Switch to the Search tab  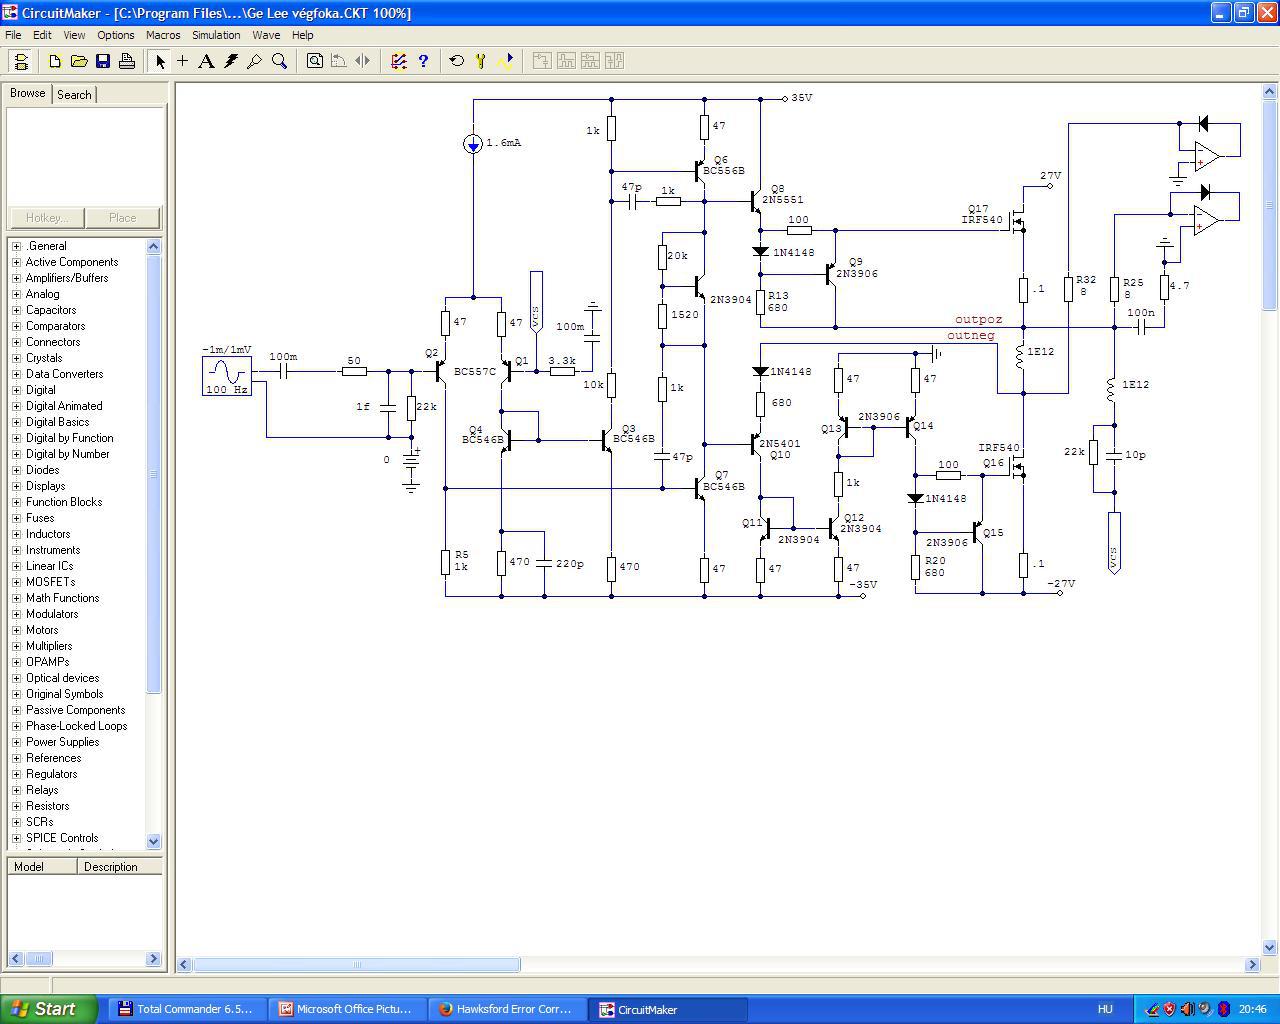coord(74,94)
